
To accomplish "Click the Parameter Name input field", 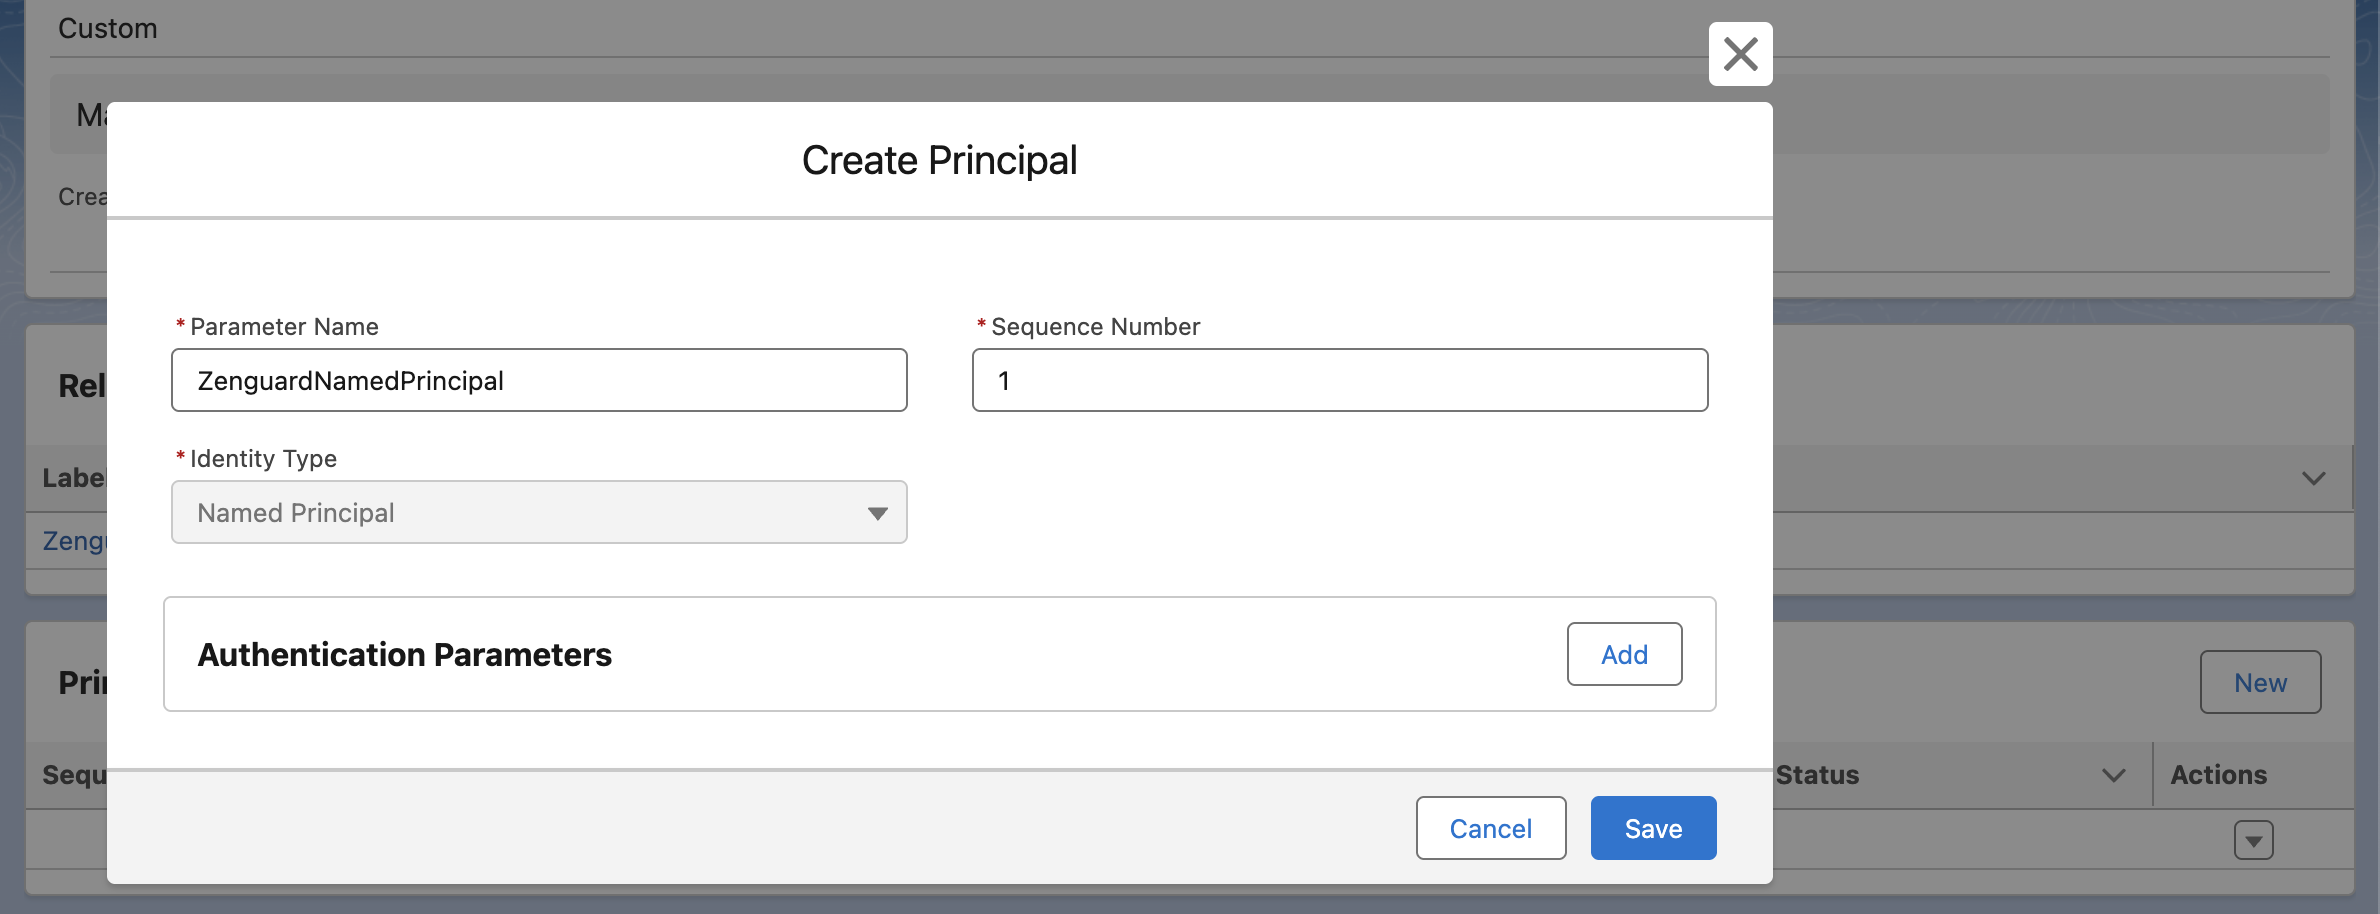I will (x=539, y=380).
